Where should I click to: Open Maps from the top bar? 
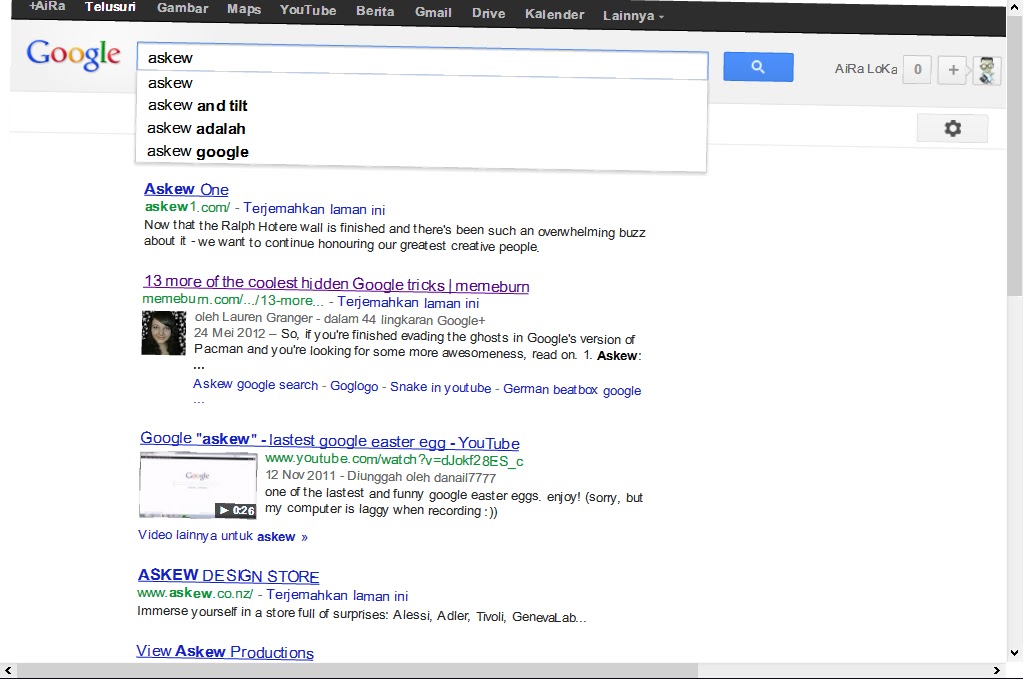point(244,9)
